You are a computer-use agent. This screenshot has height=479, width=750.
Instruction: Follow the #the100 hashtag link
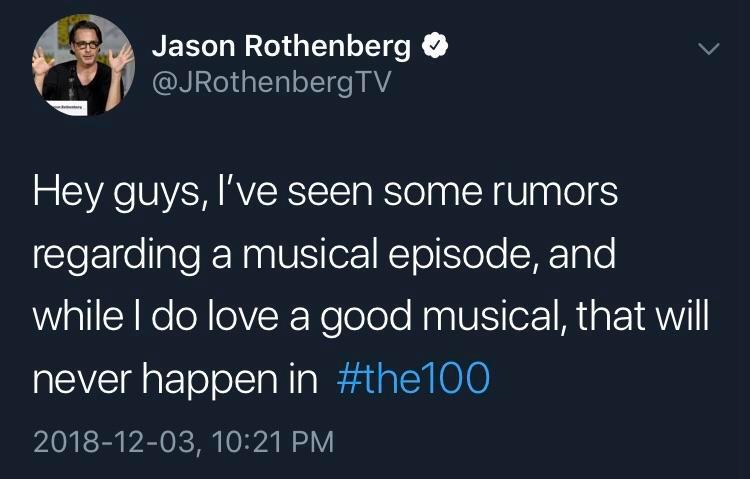408,378
